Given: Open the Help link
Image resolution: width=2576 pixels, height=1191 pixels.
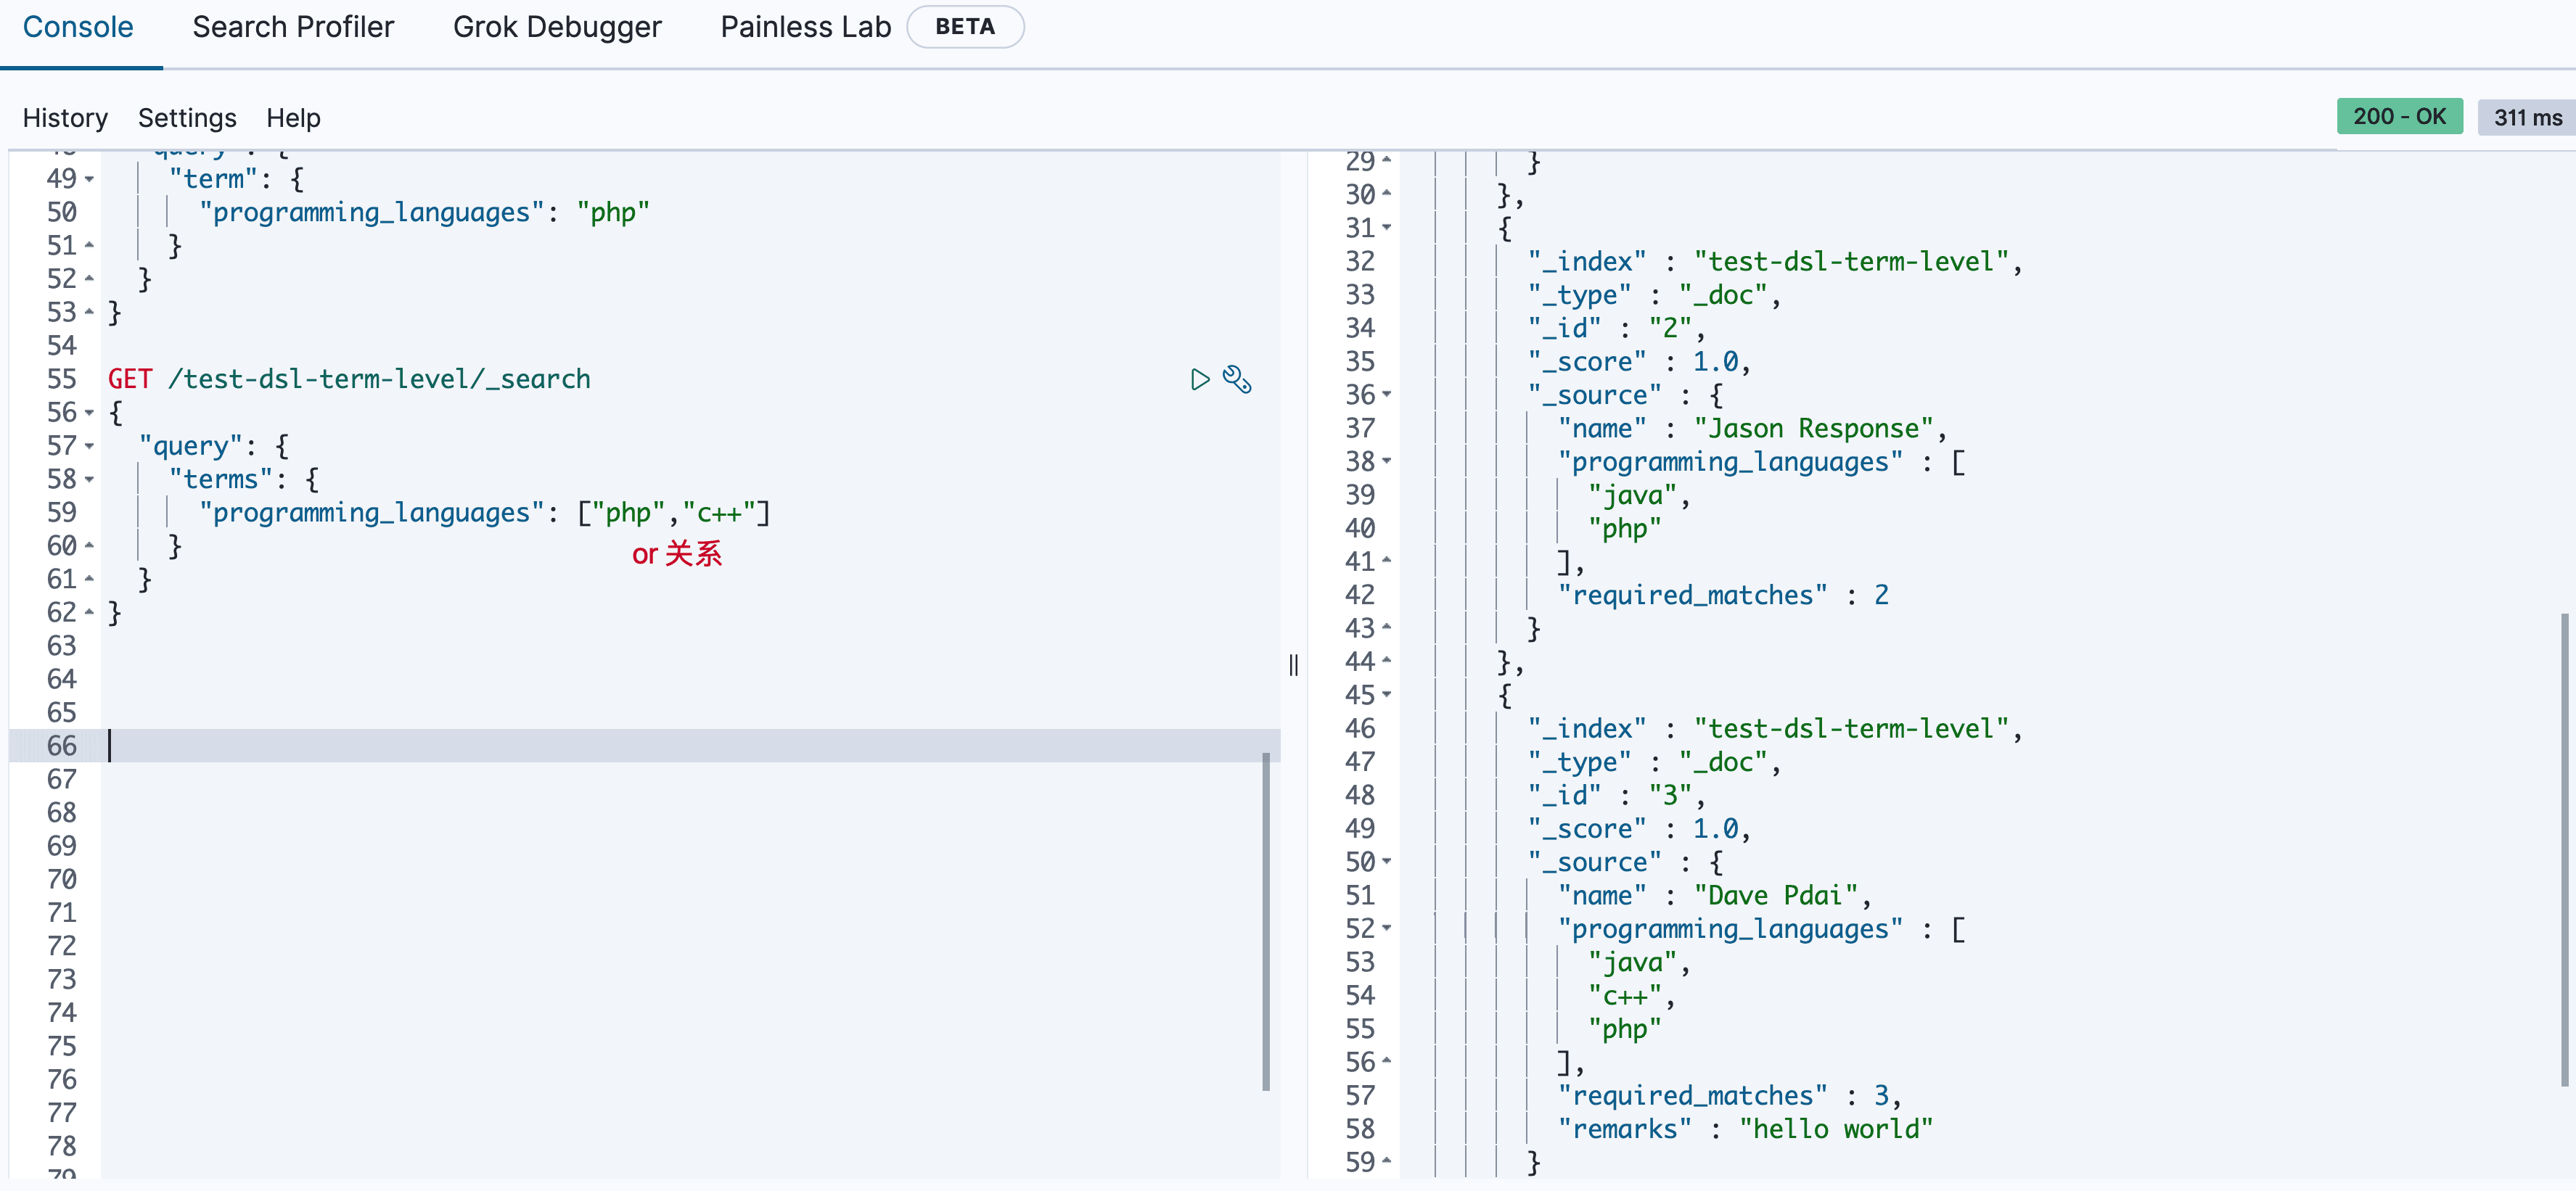Looking at the screenshot, I should click(x=293, y=118).
